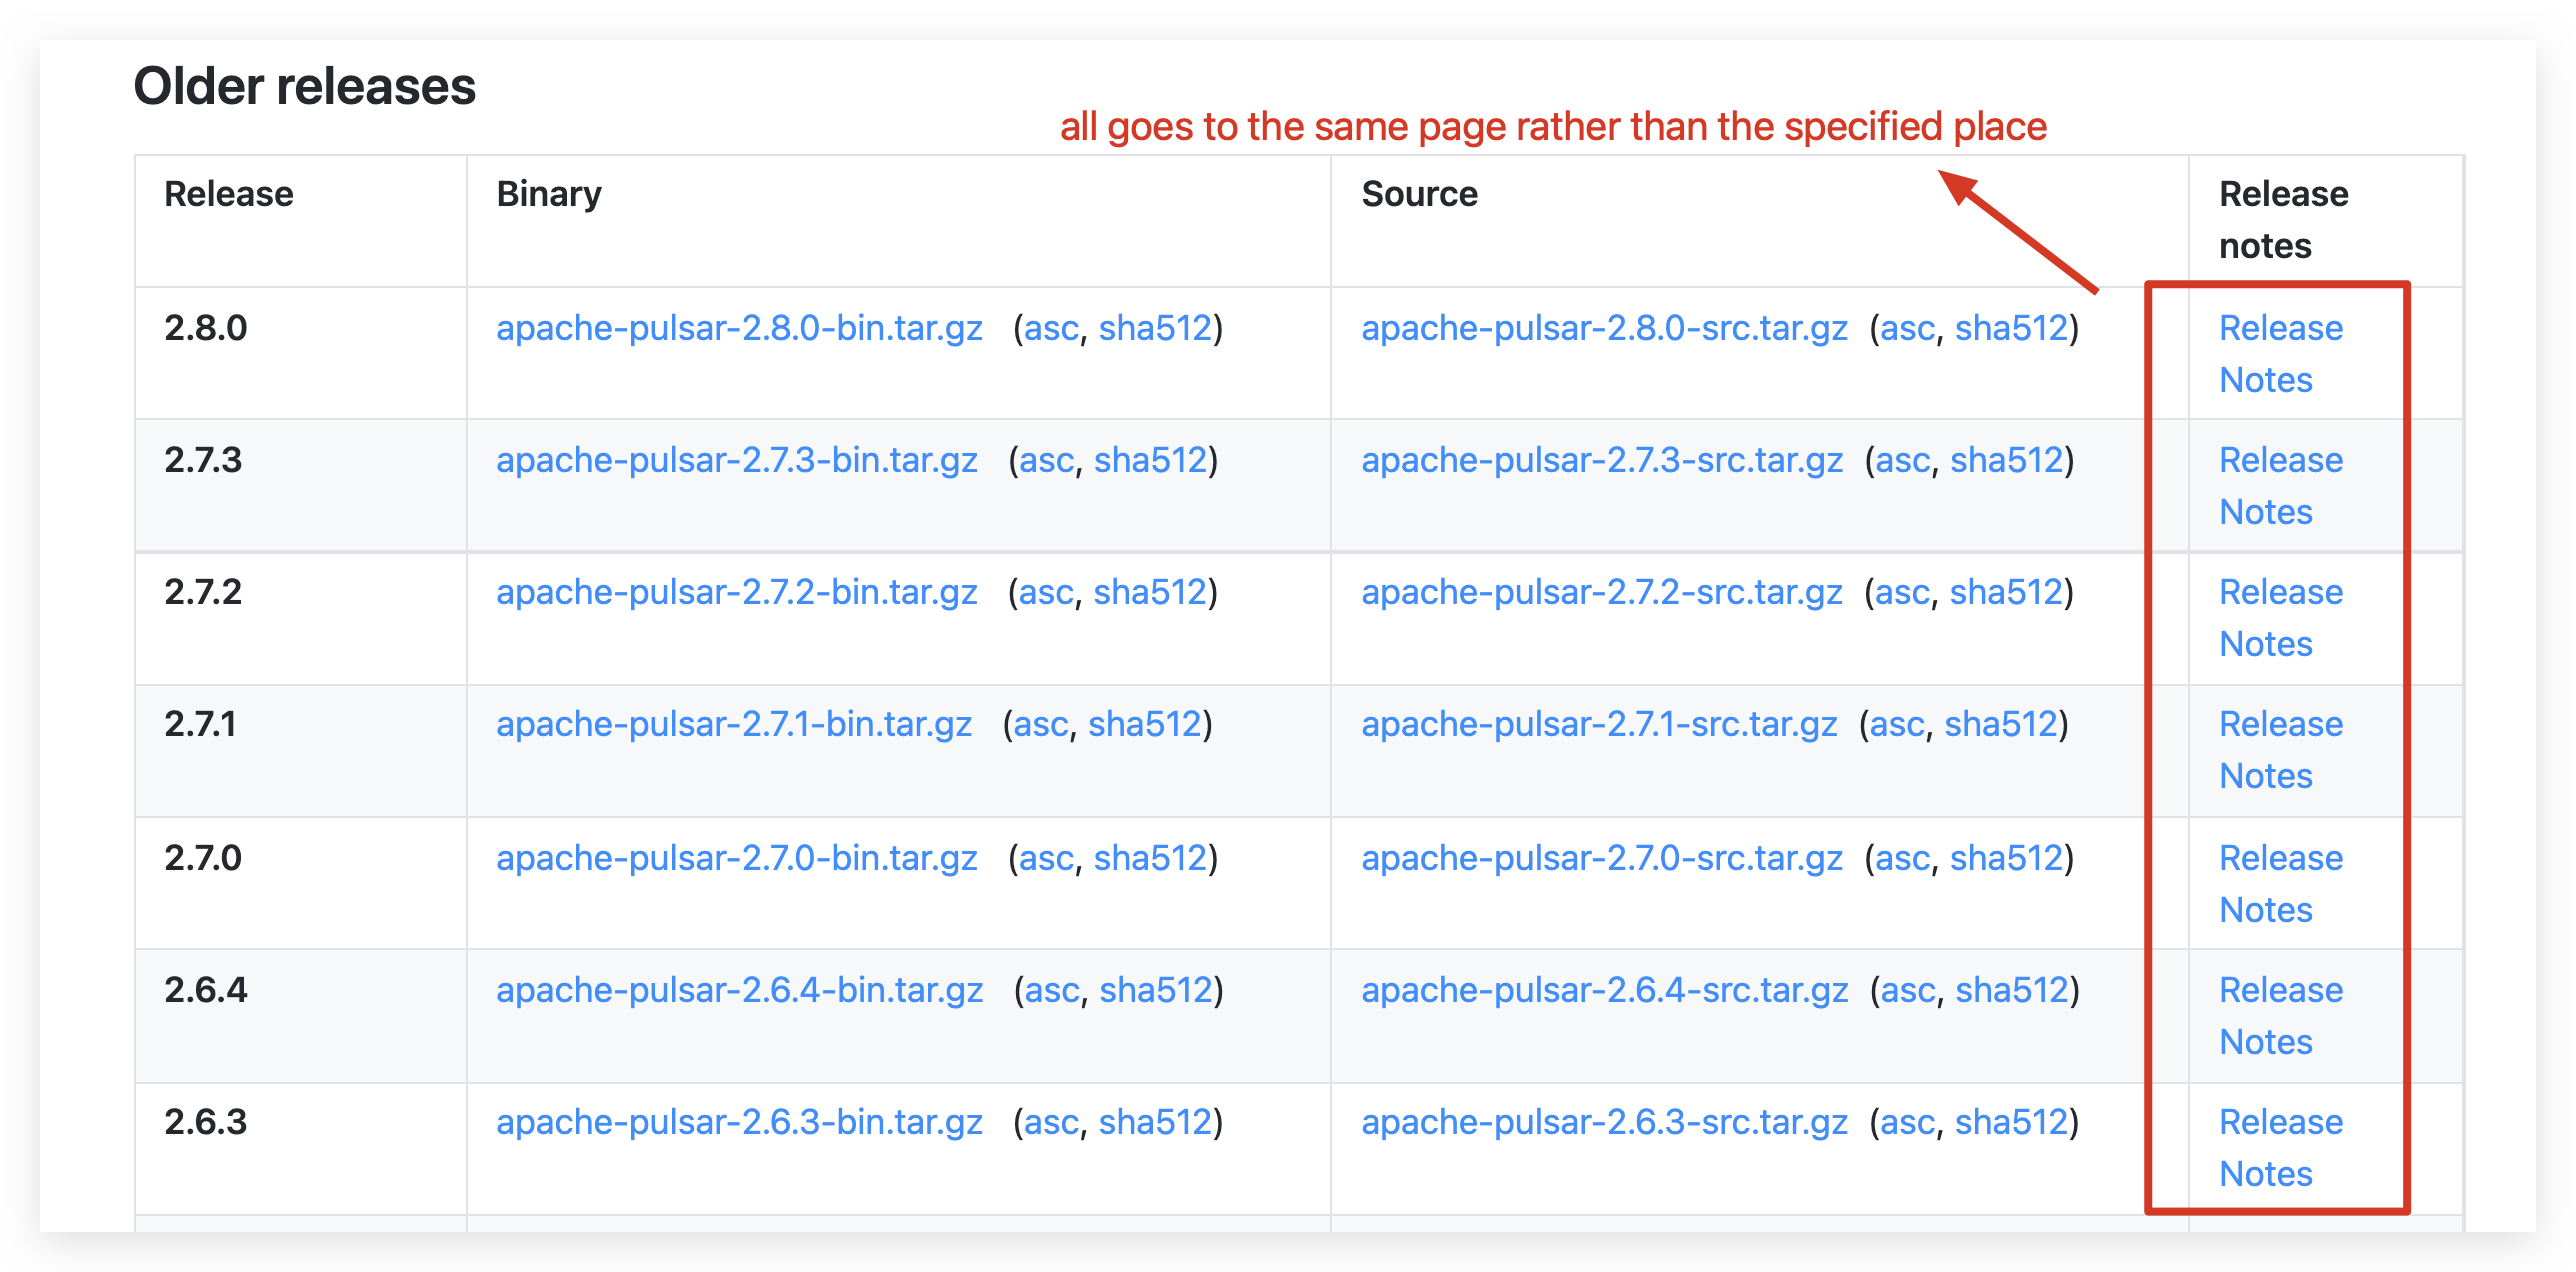The image size is (2576, 1272).
Task: Download apache-pulsar-2.8.0-bin.tar.gz
Action: click(739, 328)
